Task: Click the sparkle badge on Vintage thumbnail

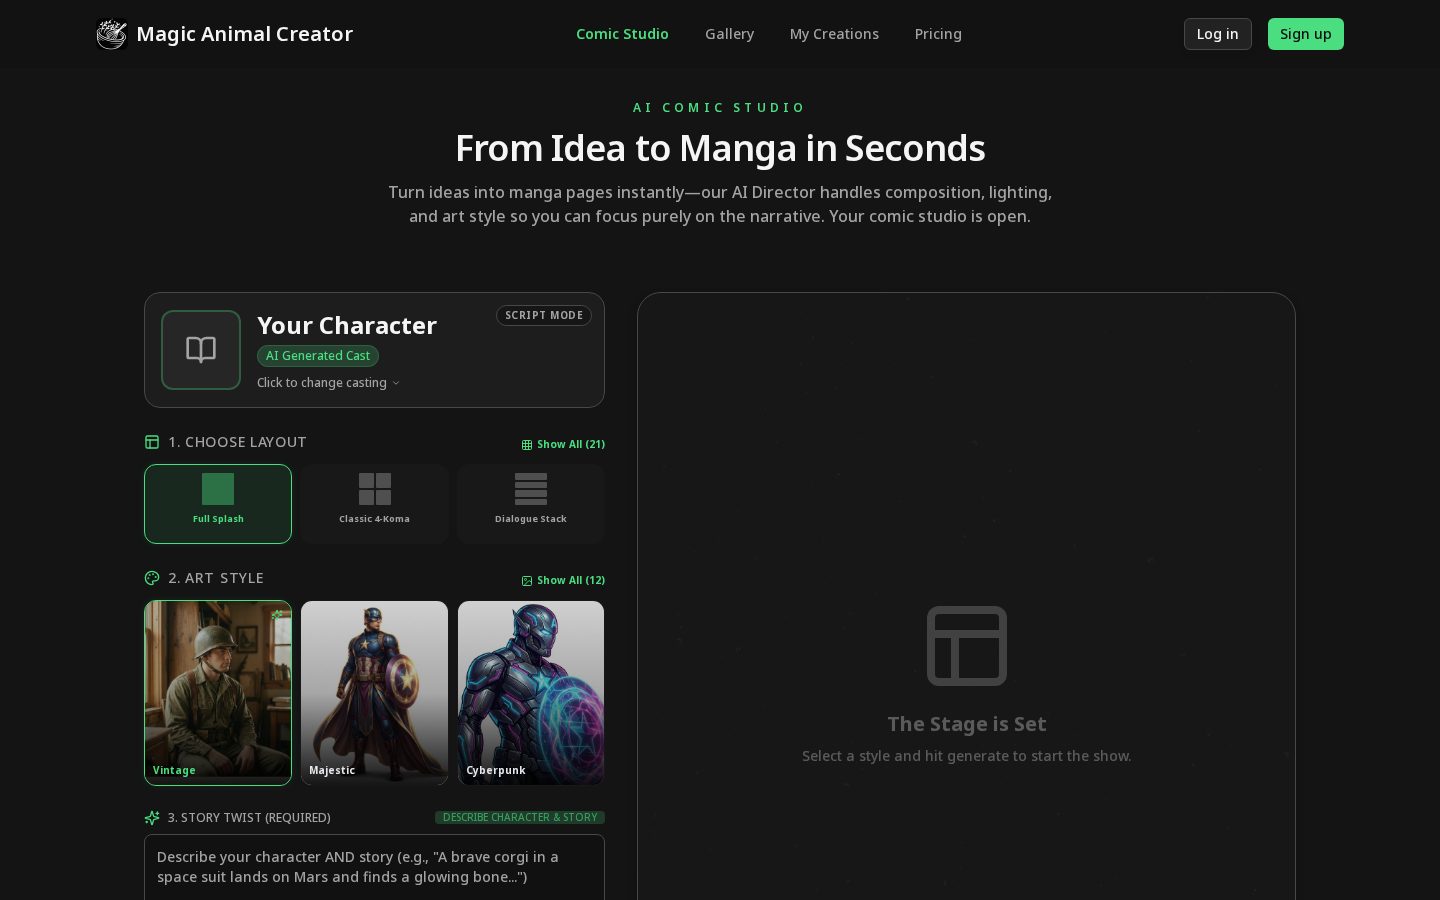Action: [277, 615]
